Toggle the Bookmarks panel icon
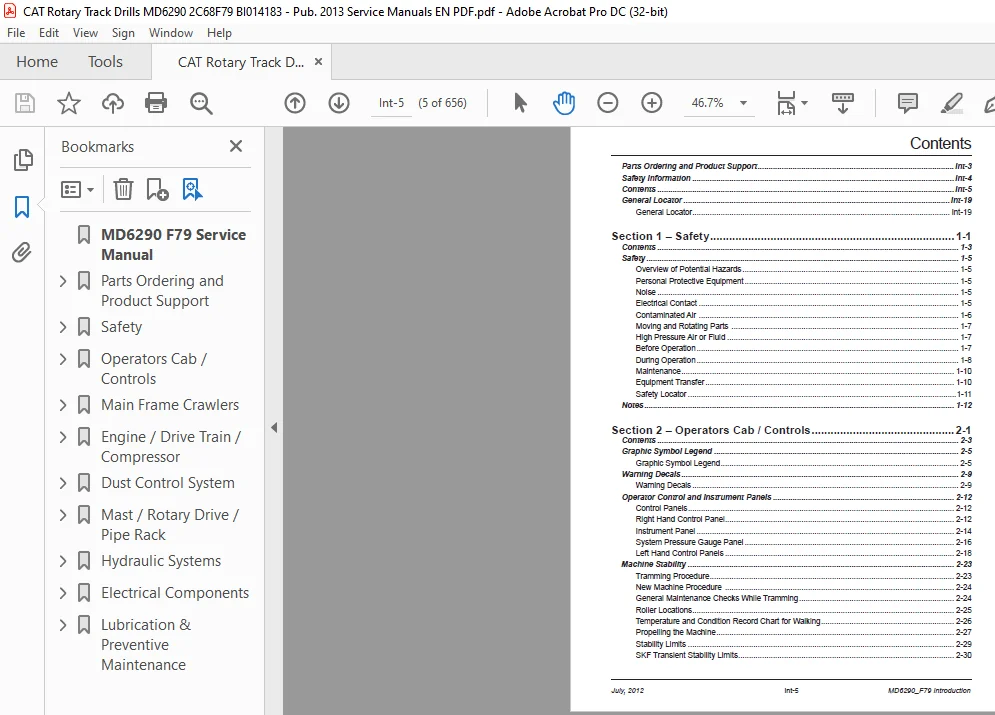 coord(22,207)
